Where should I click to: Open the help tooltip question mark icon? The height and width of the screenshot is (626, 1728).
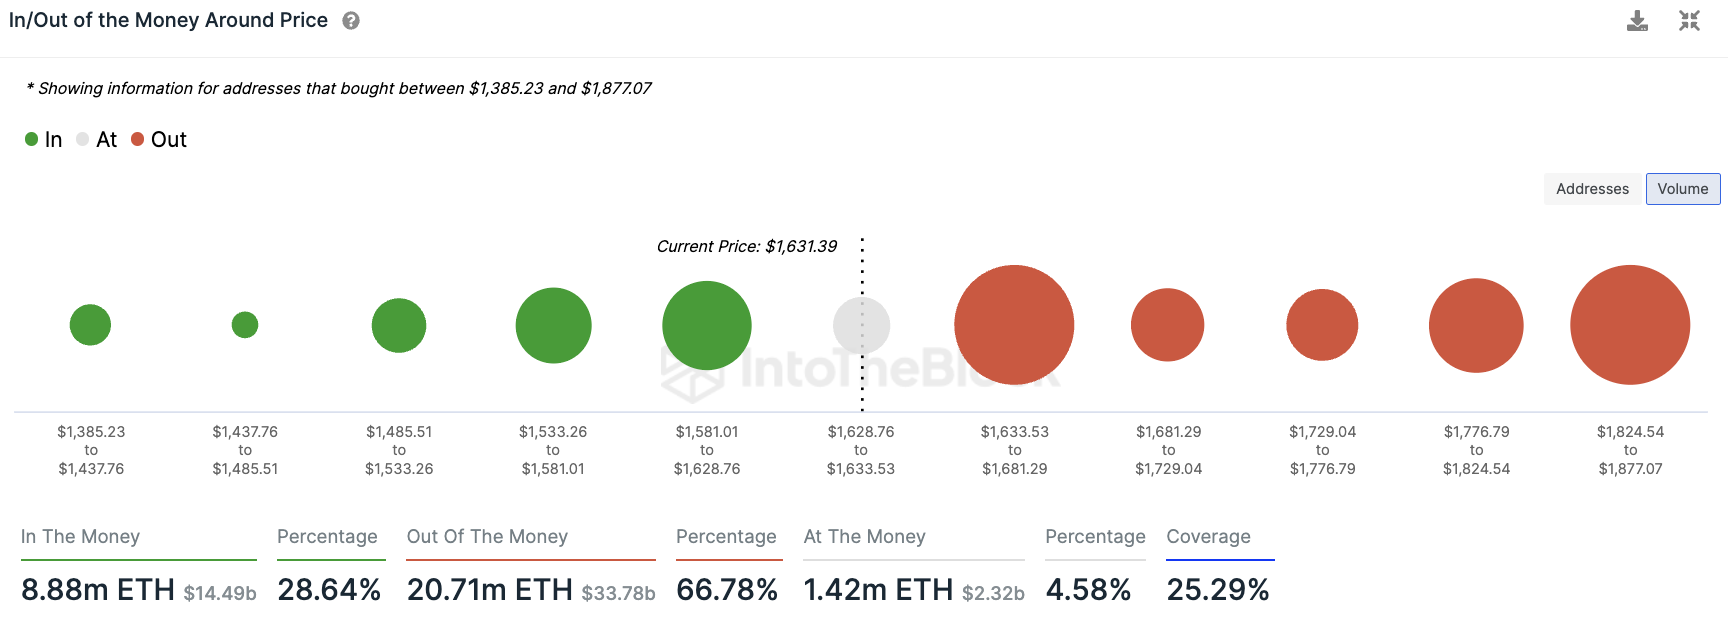349,20
